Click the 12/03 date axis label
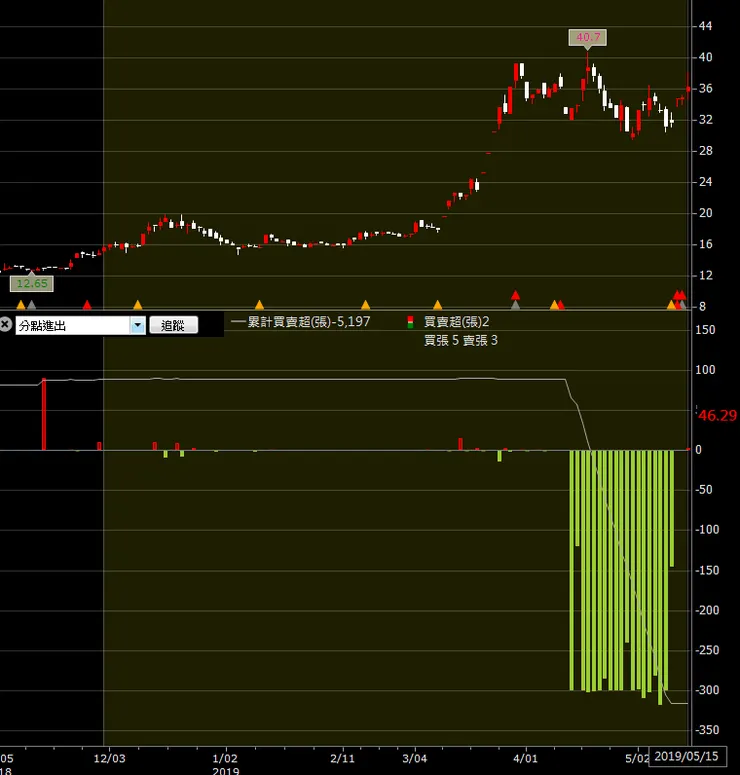740x775 pixels. (x=110, y=758)
